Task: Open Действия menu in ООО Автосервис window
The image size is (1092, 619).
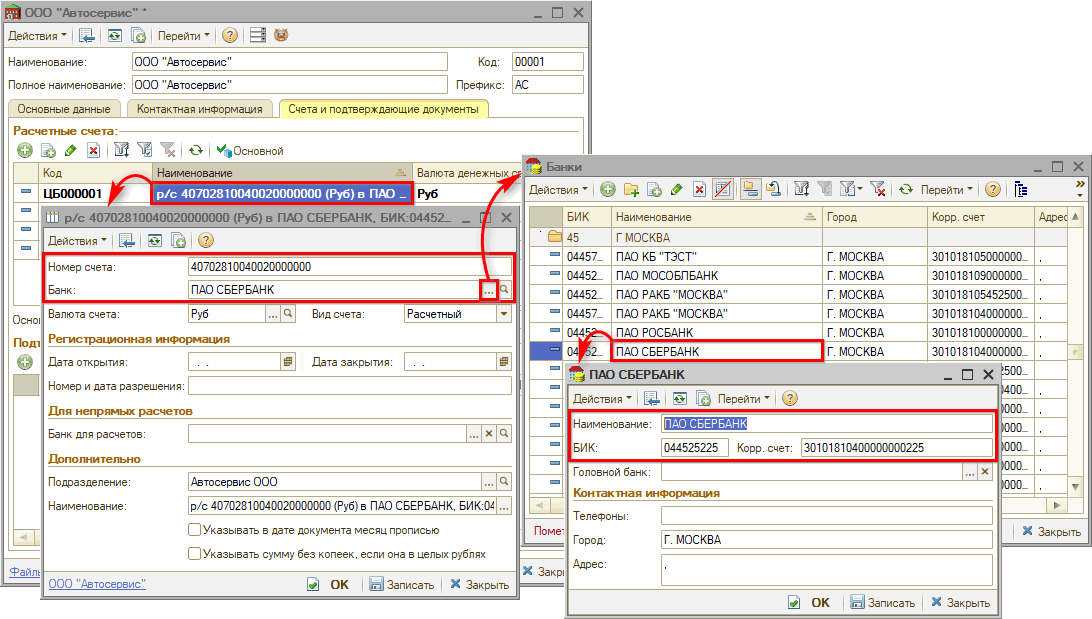Action: point(38,36)
